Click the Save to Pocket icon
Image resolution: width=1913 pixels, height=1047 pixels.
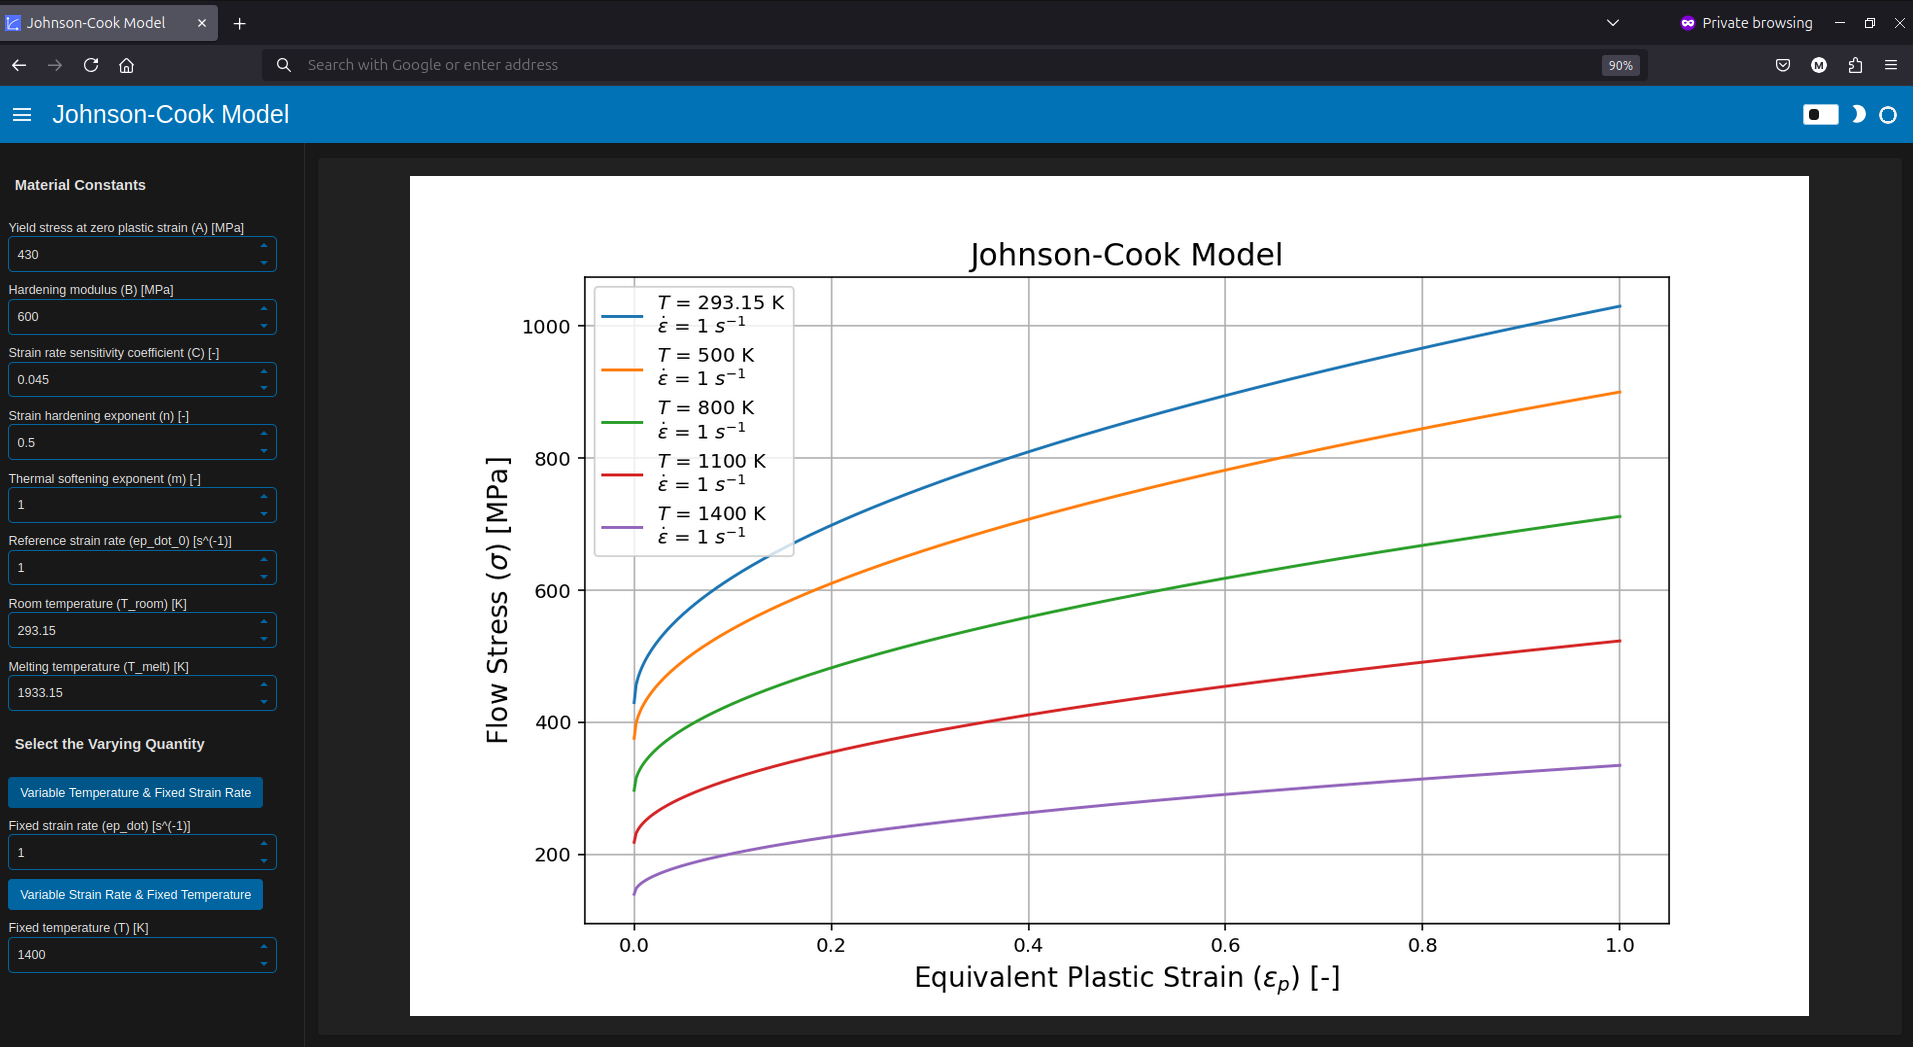pos(1782,65)
